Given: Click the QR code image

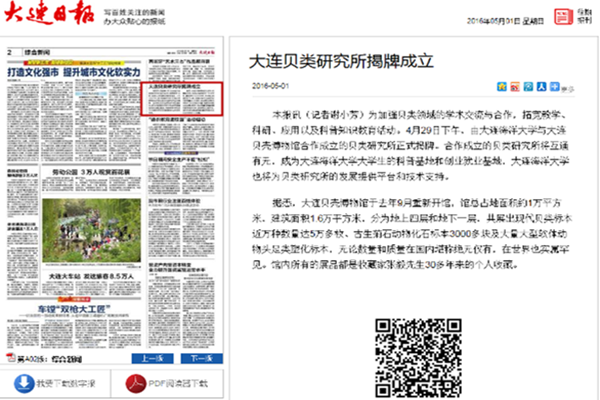Looking at the screenshot, I should [418, 358].
